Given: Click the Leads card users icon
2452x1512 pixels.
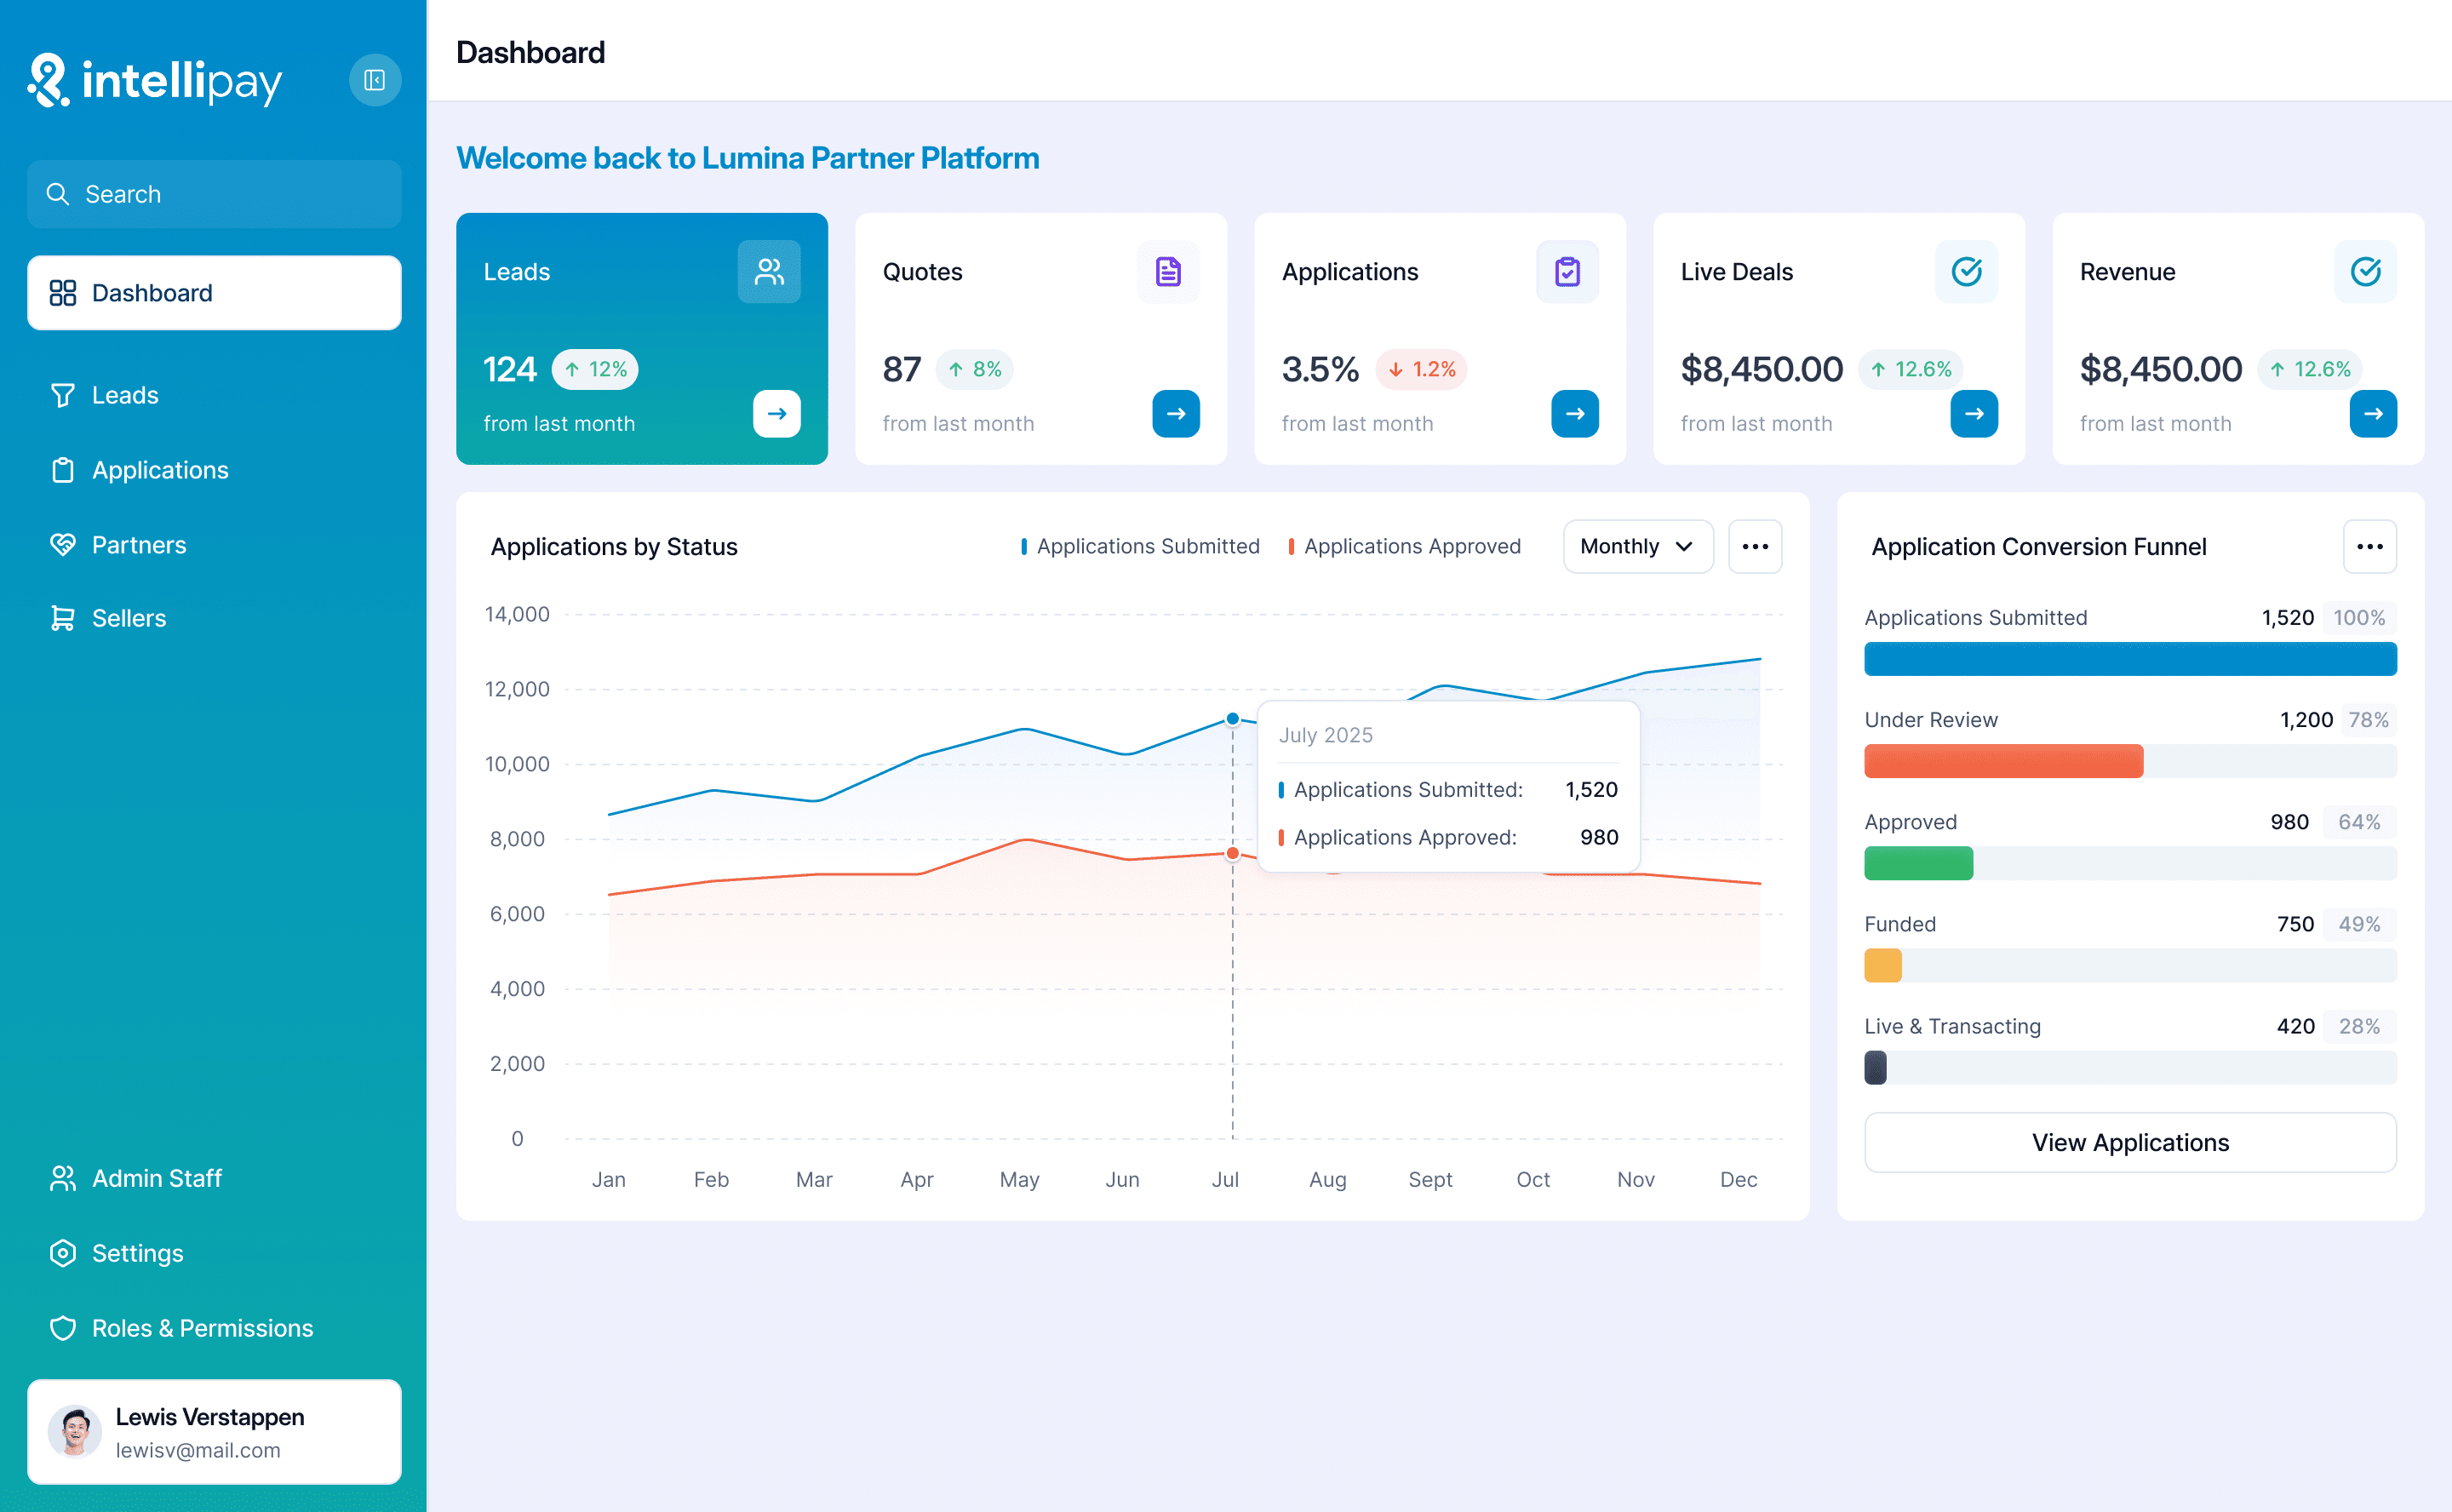Looking at the screenshot, I should coord(768,271).
